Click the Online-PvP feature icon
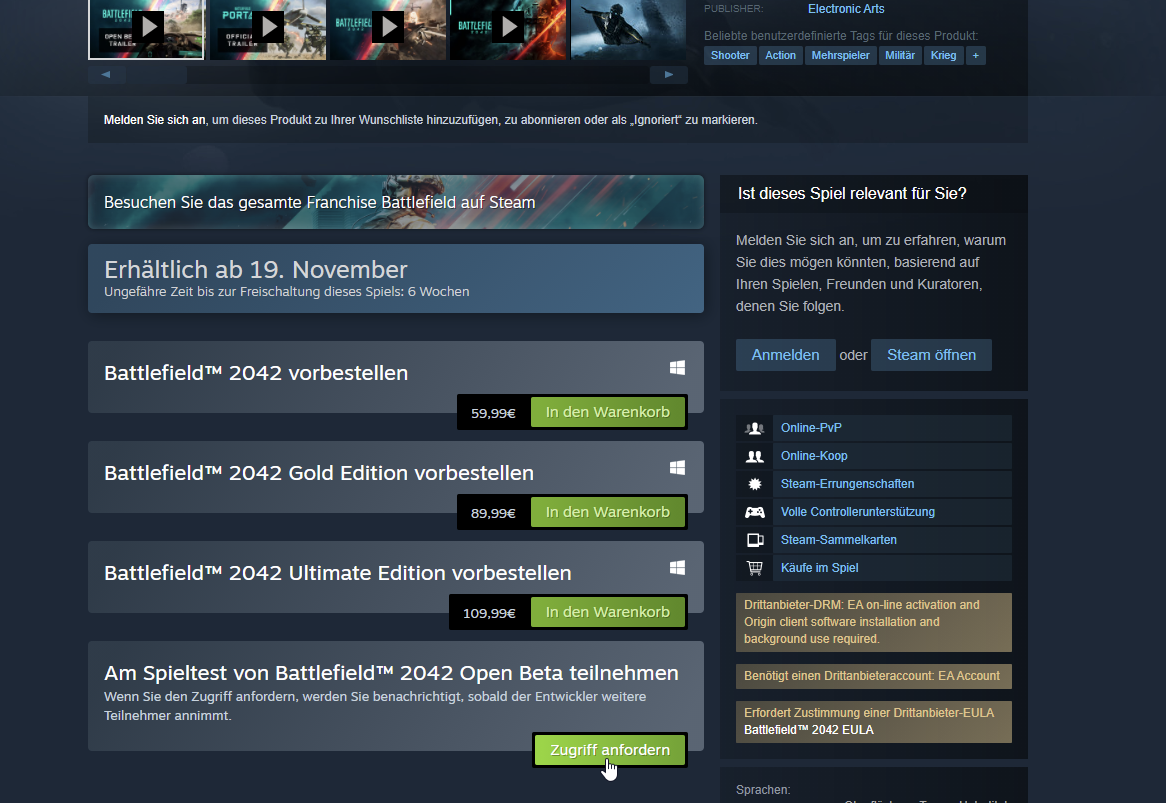The image size is (1166, 803). click(755, 428)
